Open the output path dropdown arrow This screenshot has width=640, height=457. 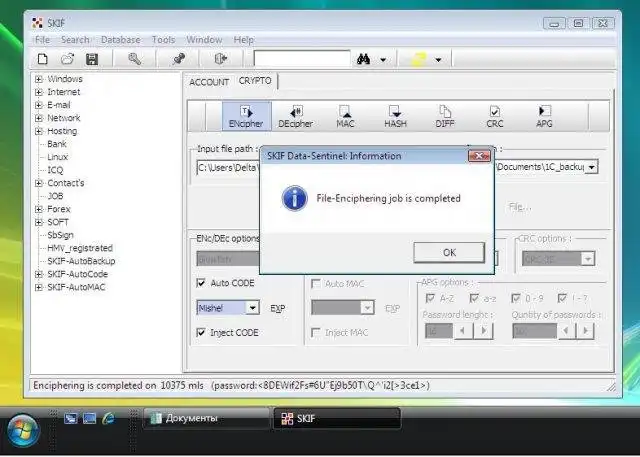(x=591, y=167)
